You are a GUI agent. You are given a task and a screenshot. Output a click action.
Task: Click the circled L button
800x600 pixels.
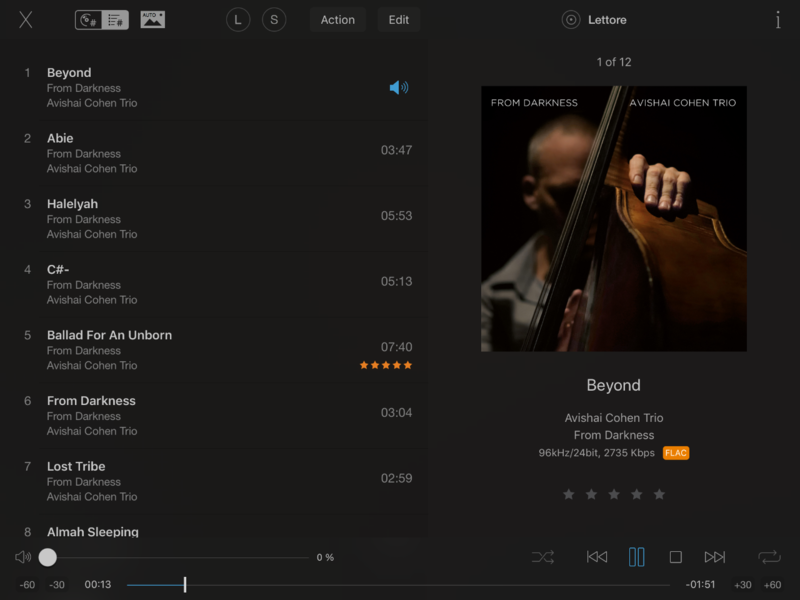coord(238,20)
